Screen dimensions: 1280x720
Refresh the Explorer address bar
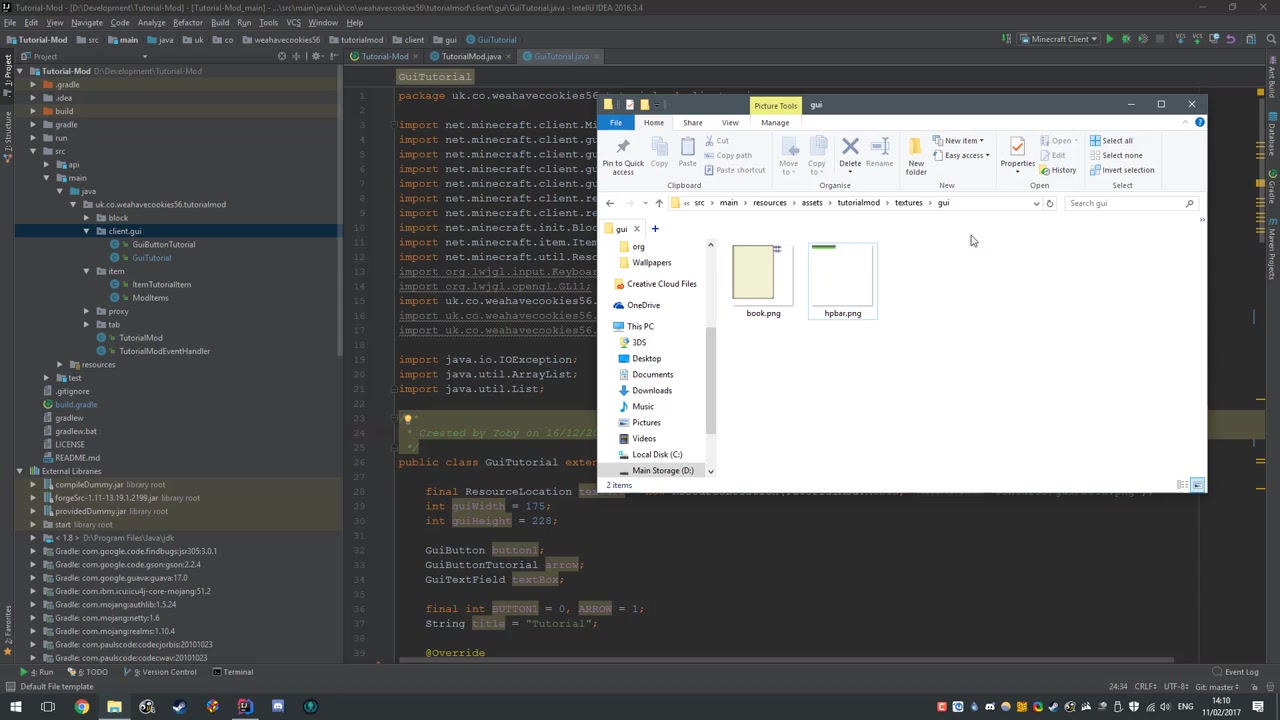point(1049,203)
